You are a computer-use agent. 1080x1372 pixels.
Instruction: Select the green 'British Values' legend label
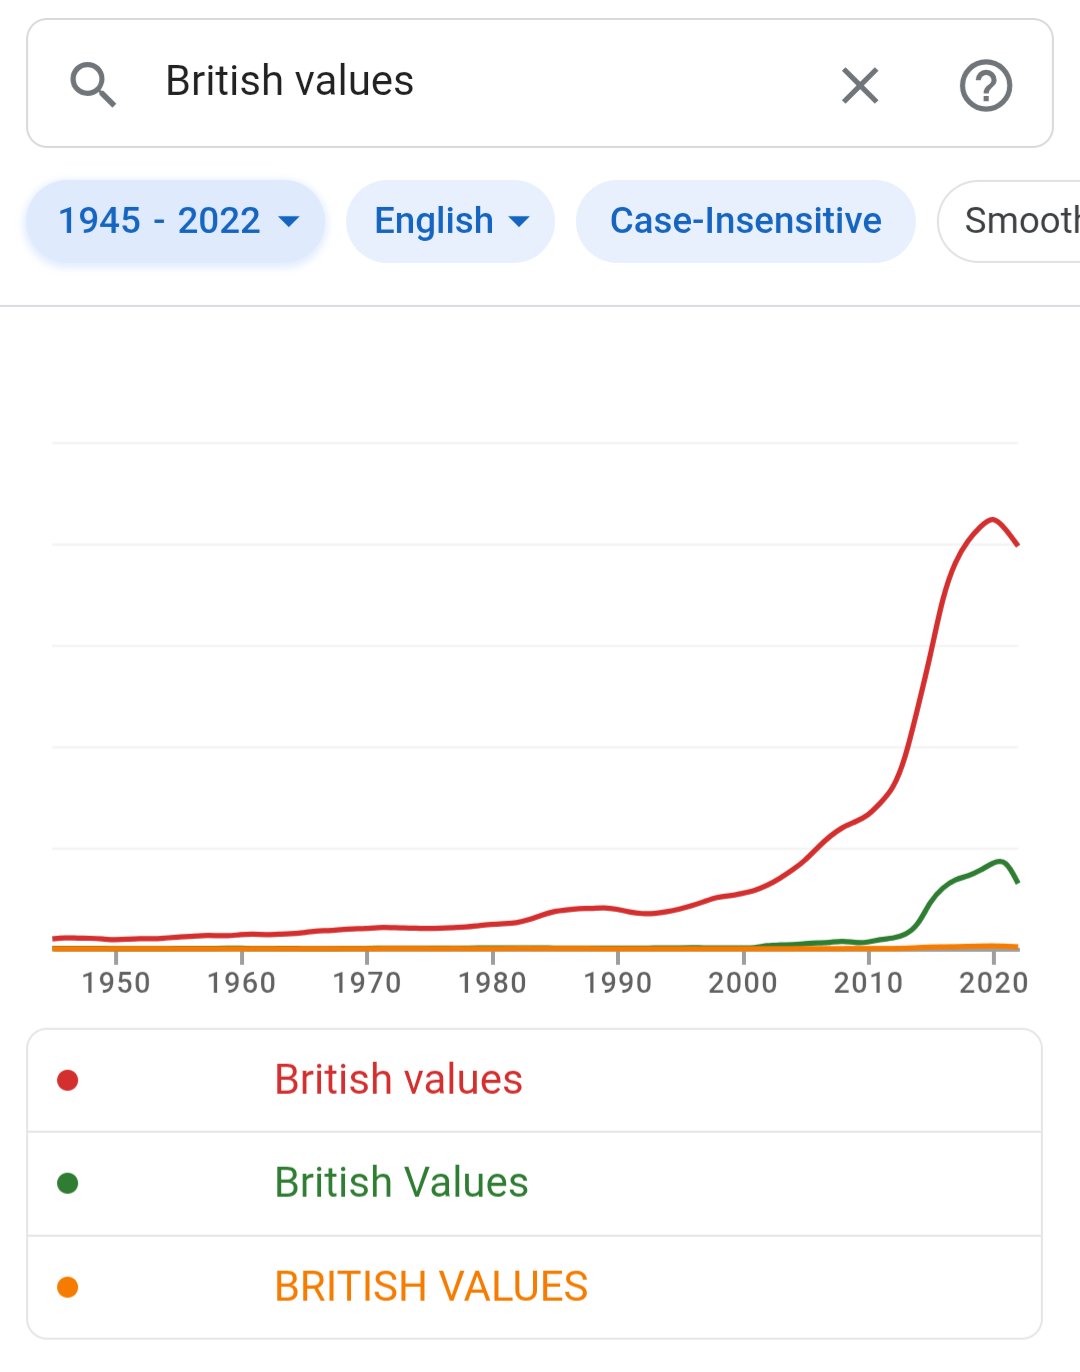pyautogui.click(x=401, y=1183)
